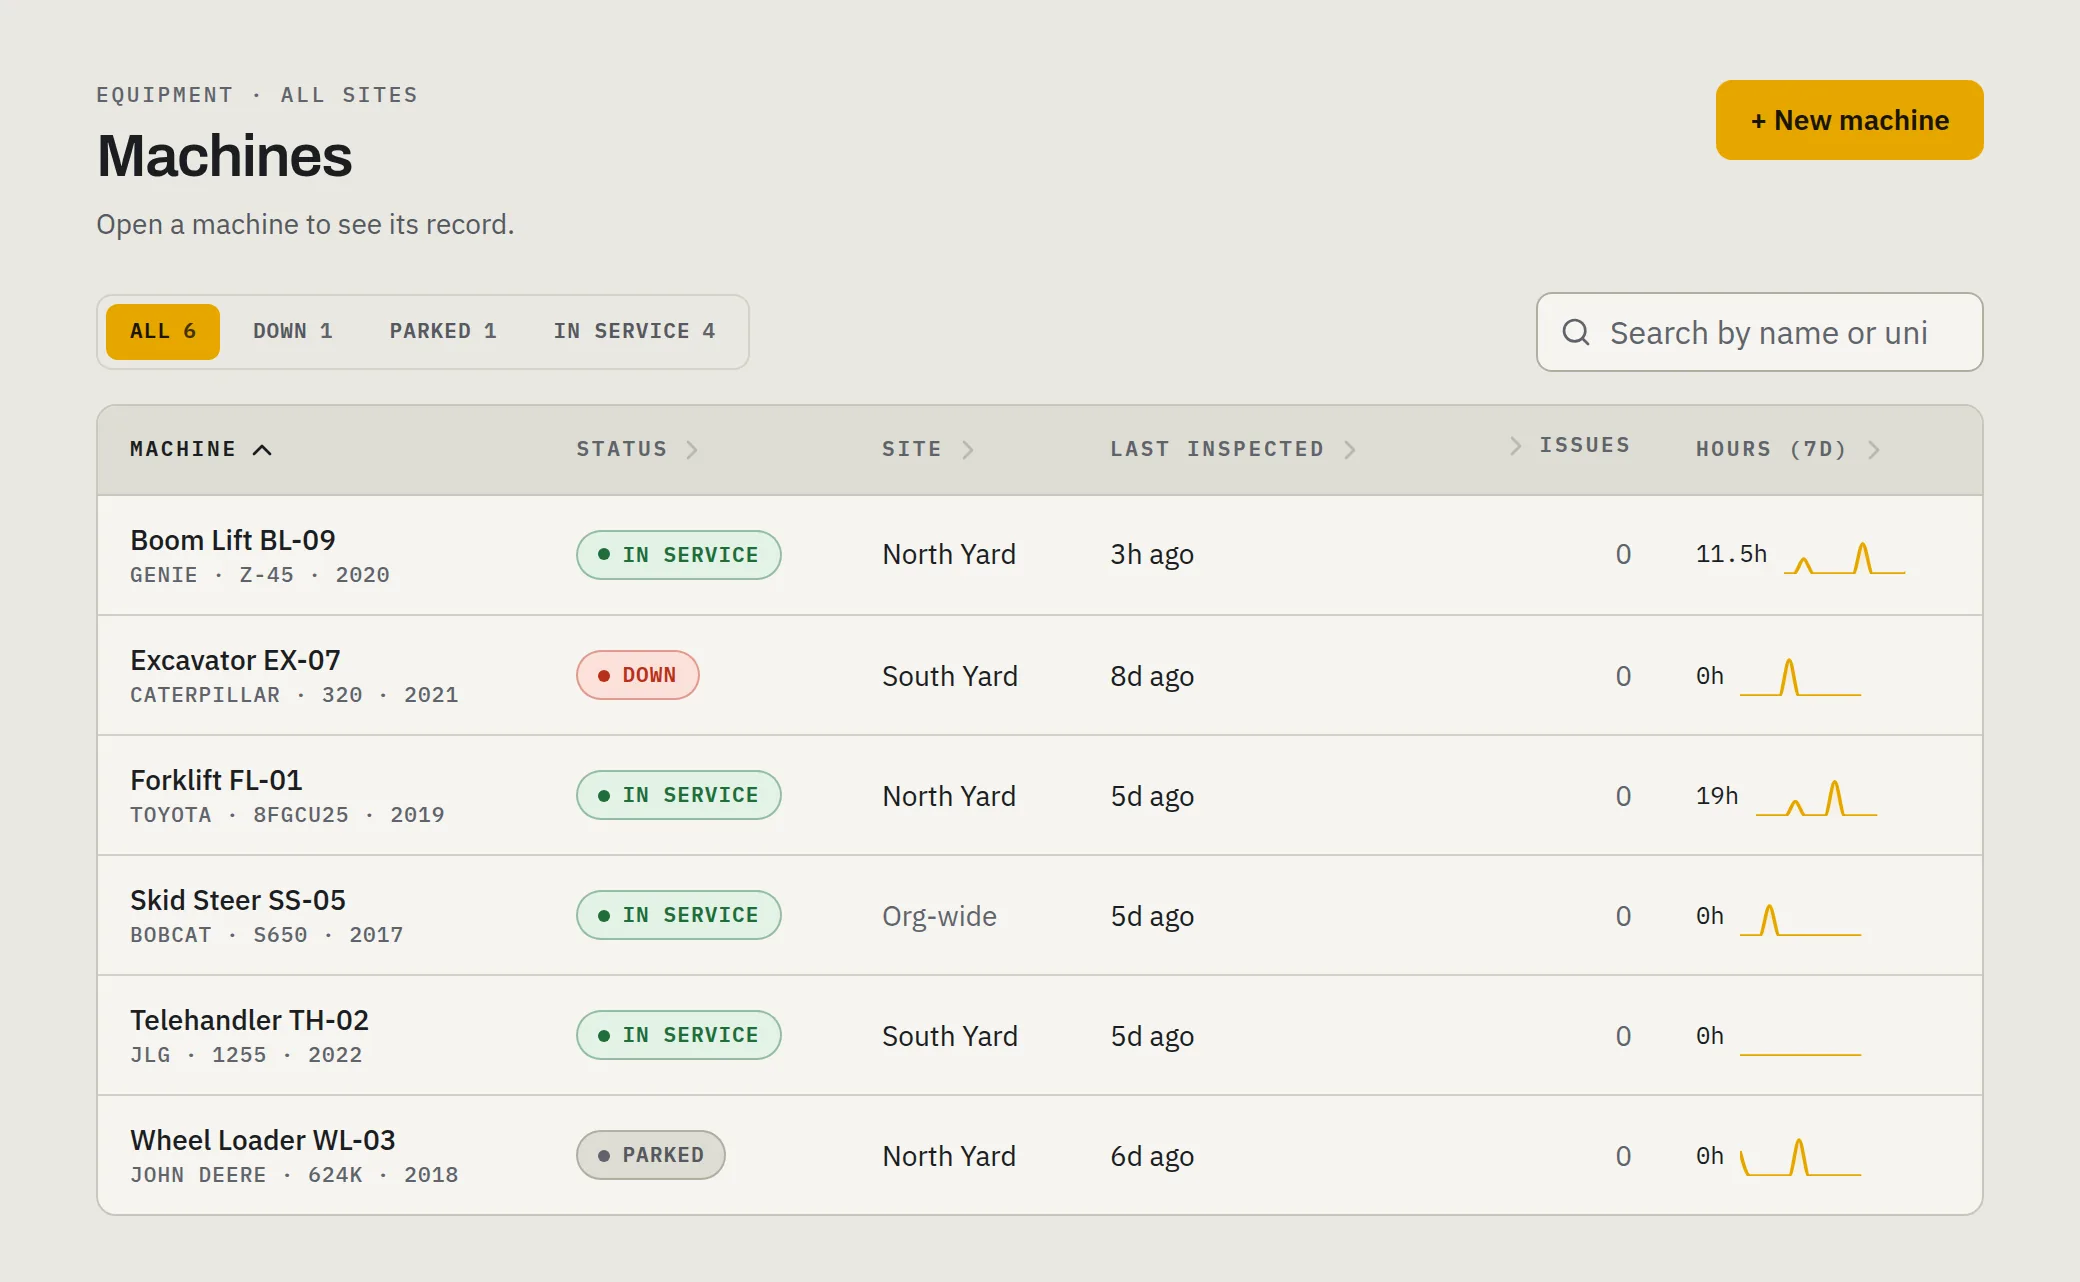
Task: Click the Org-wide site cell
Action: pos(939,916)
